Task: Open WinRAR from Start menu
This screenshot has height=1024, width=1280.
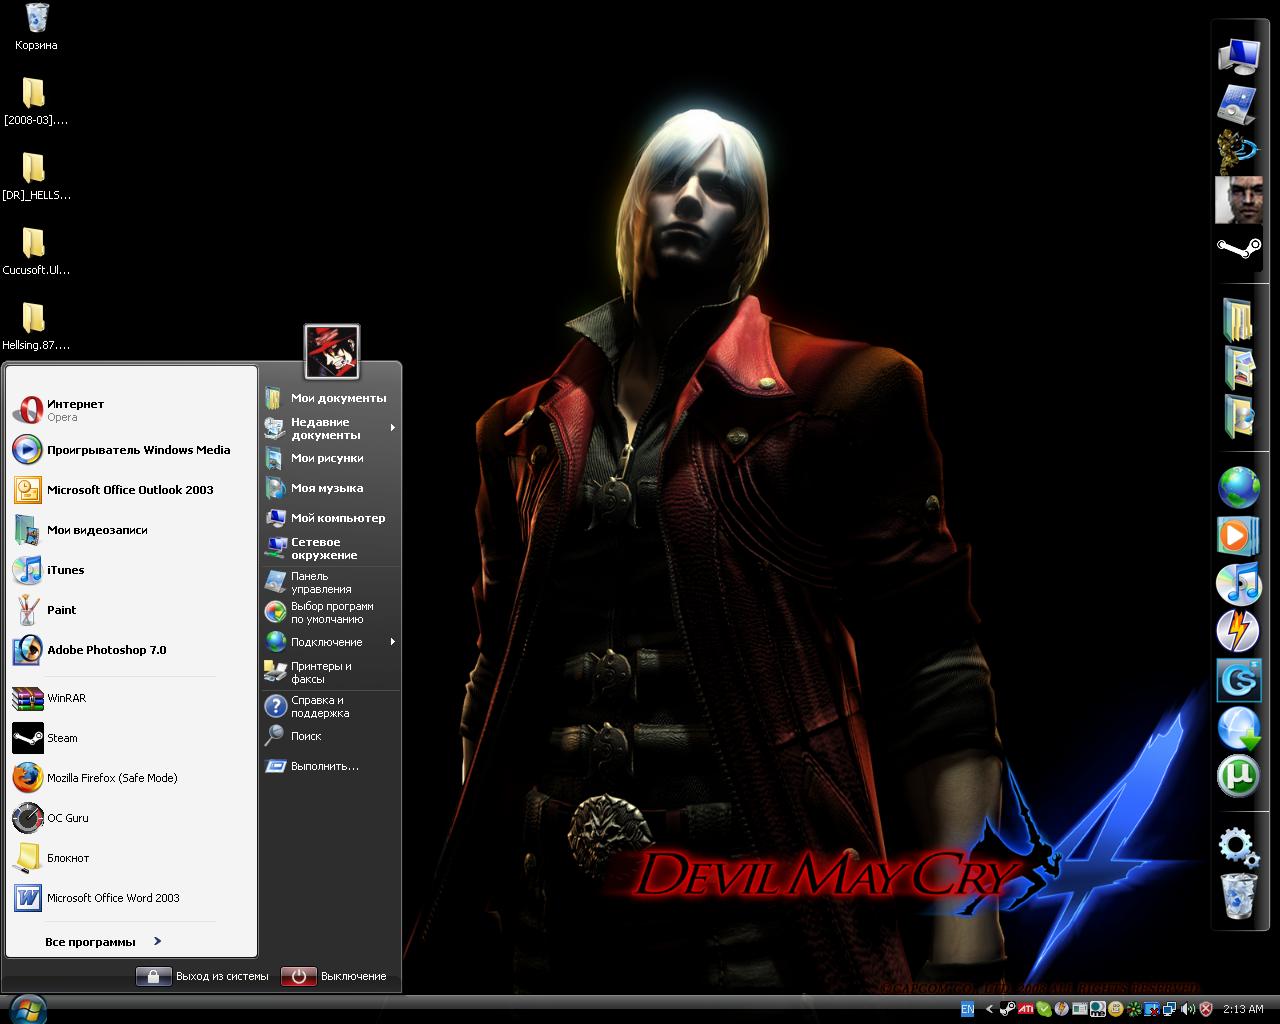Action: click(132, 698)
